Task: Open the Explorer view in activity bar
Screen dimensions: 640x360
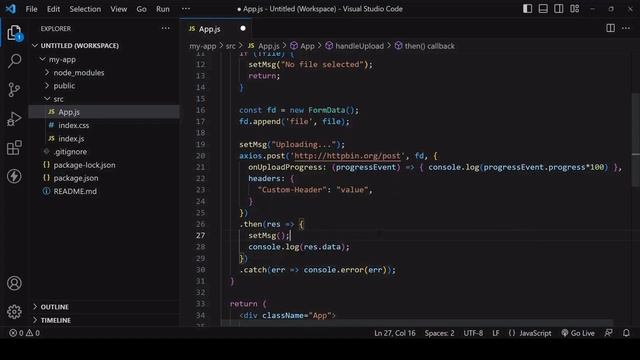Action: coord(14,33)
